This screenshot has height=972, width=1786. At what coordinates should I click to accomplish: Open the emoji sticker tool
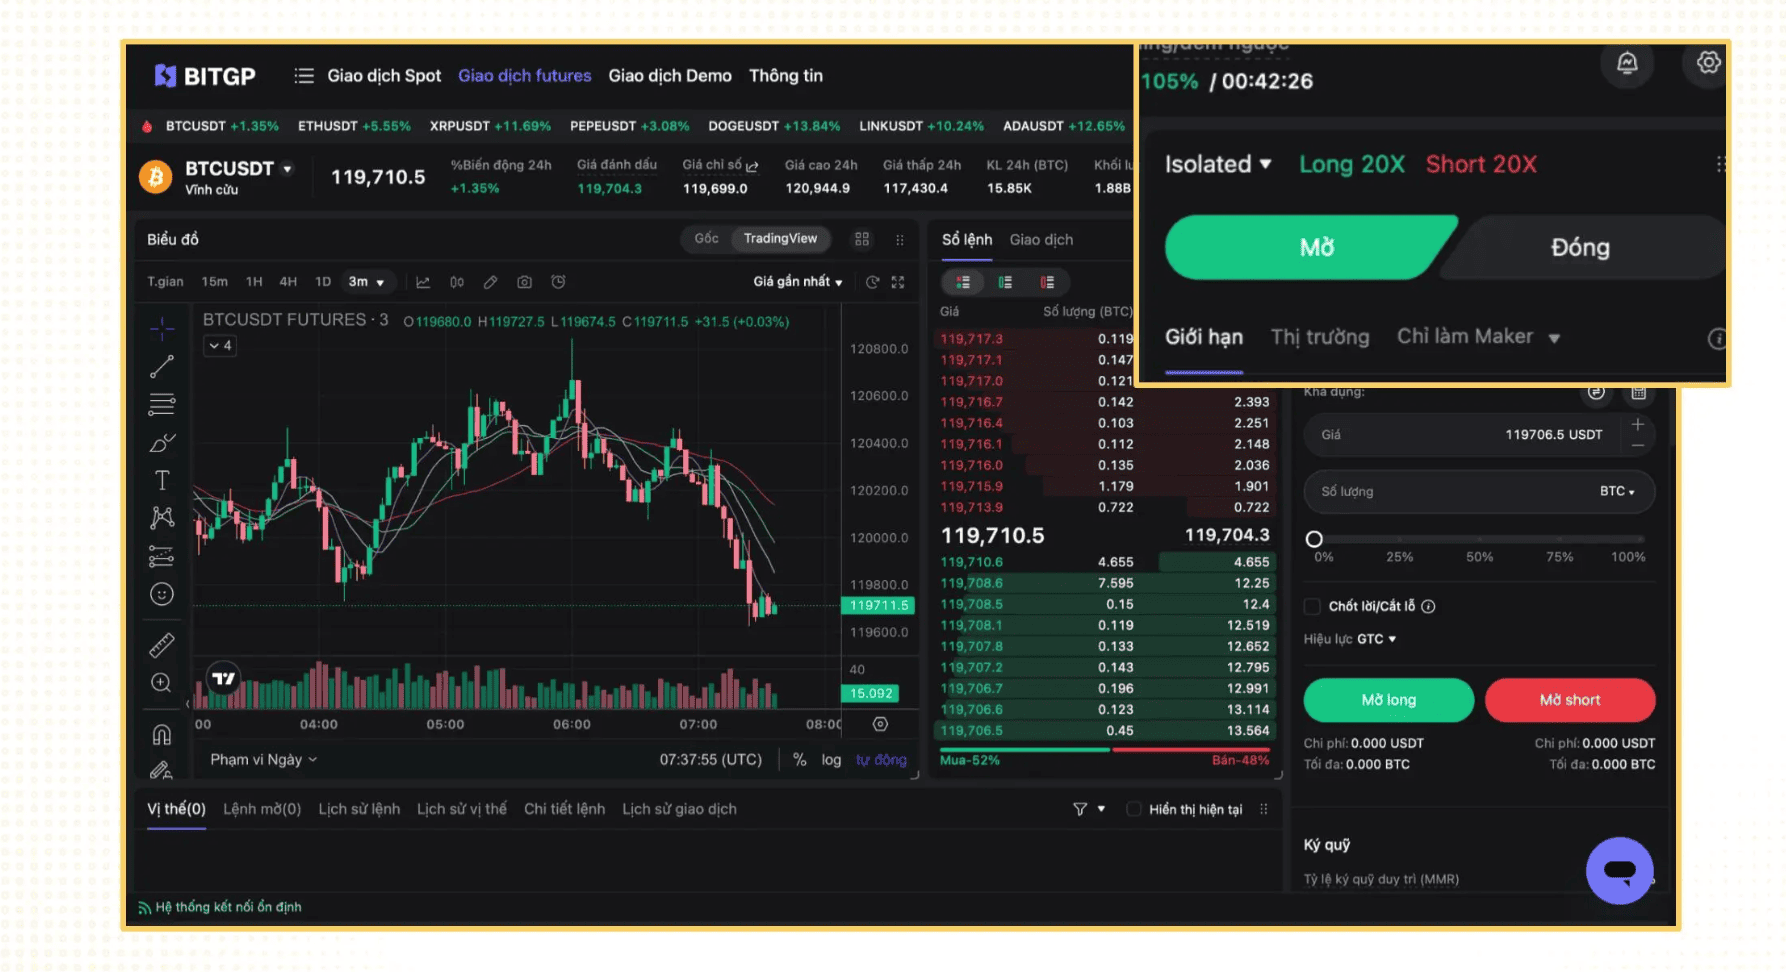click(161, 595)
